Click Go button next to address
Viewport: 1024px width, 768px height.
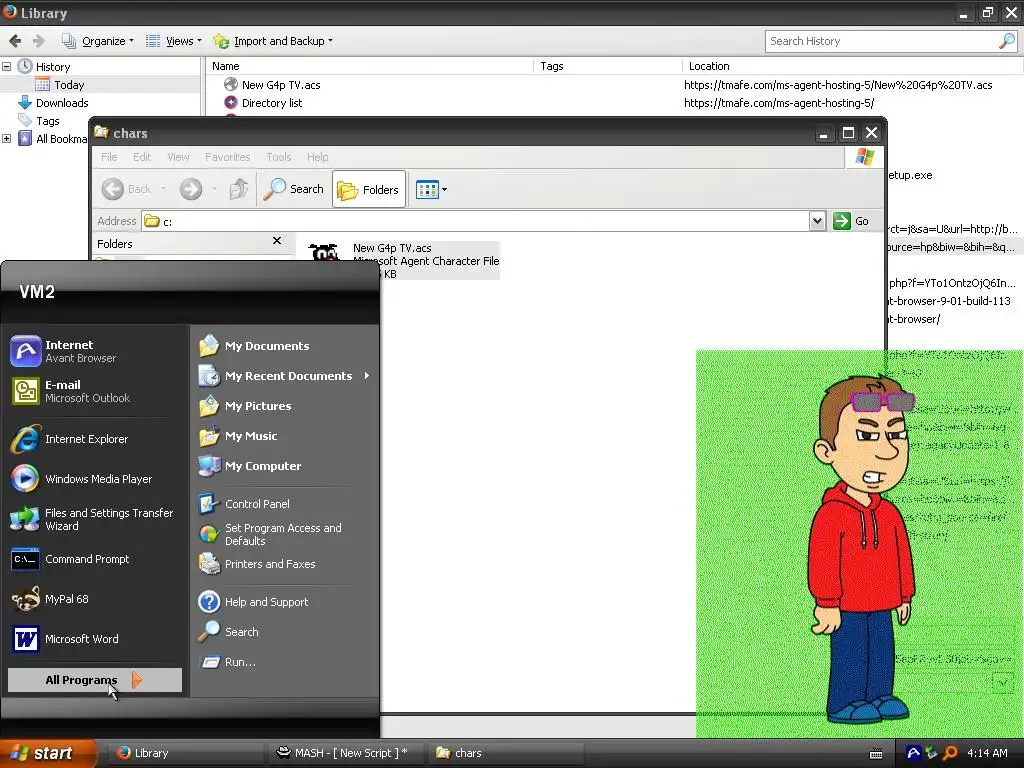852,221
